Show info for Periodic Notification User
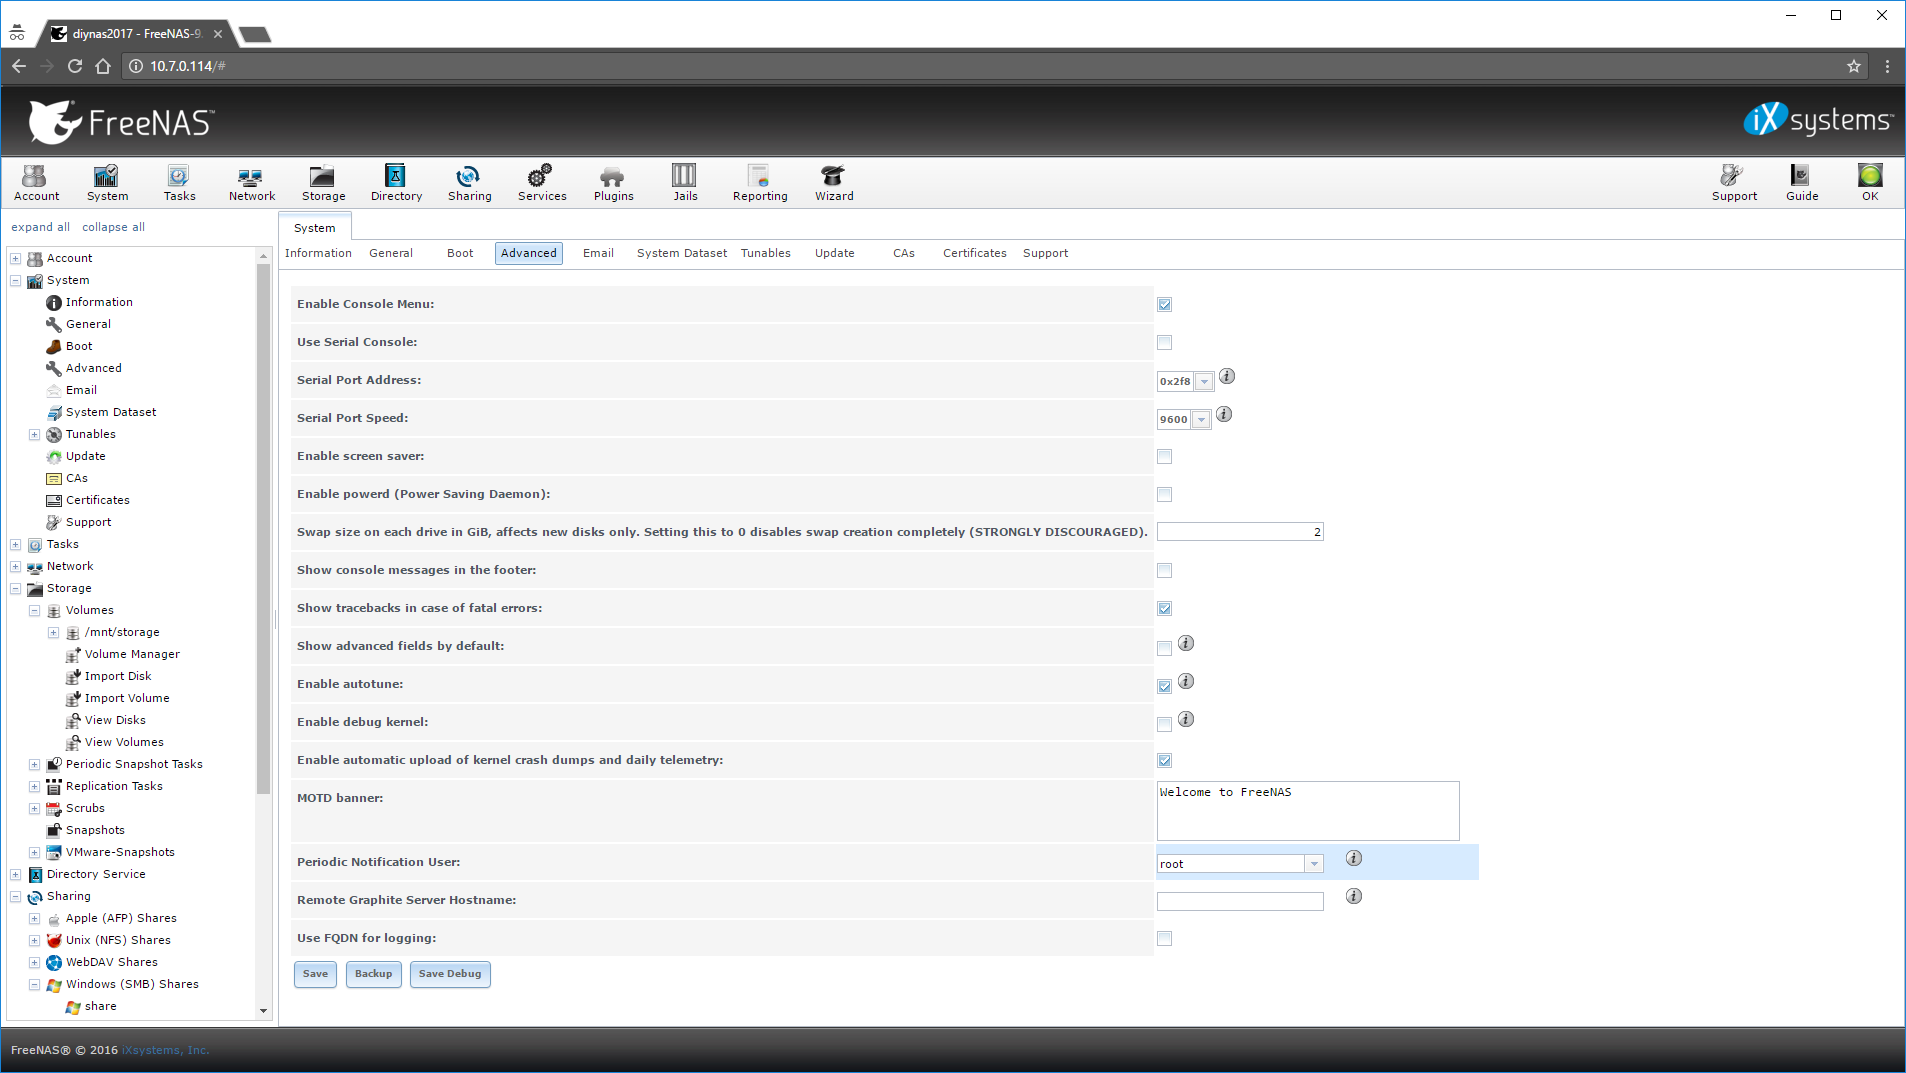This screenshot has width=1906, height=1073. click(x=1354, y=858)
